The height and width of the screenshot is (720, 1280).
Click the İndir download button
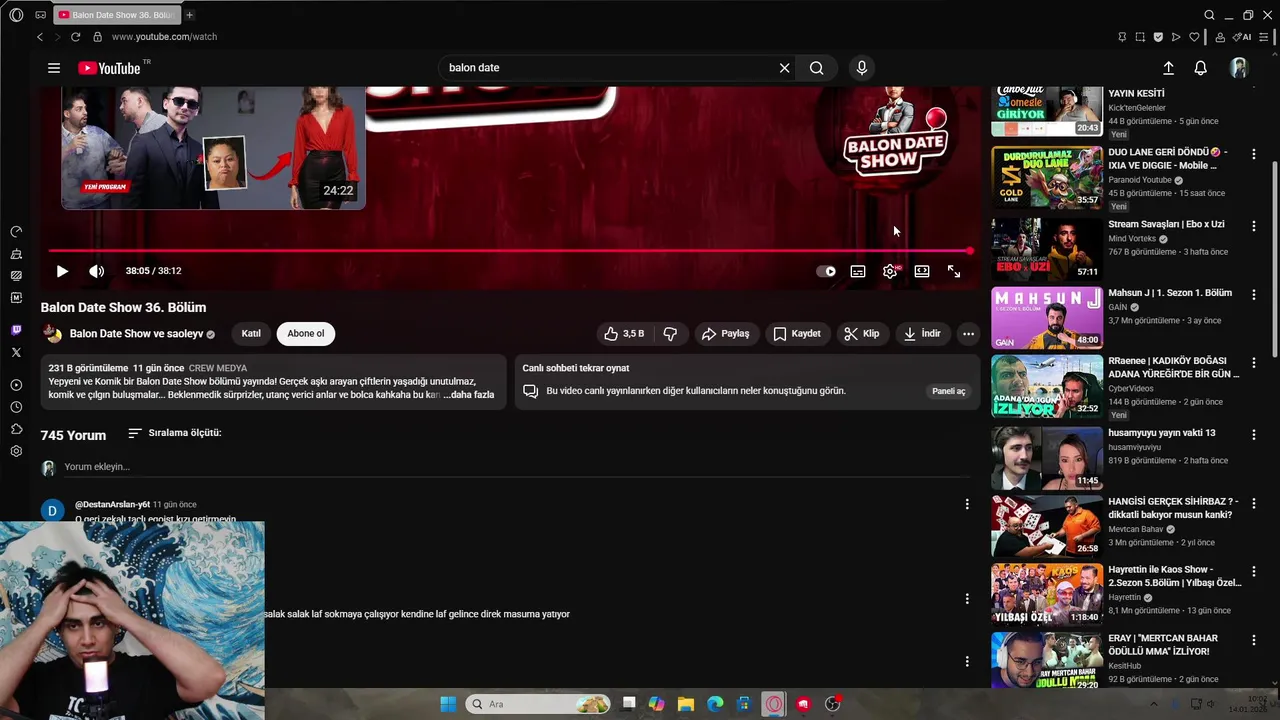coord(922,334)
